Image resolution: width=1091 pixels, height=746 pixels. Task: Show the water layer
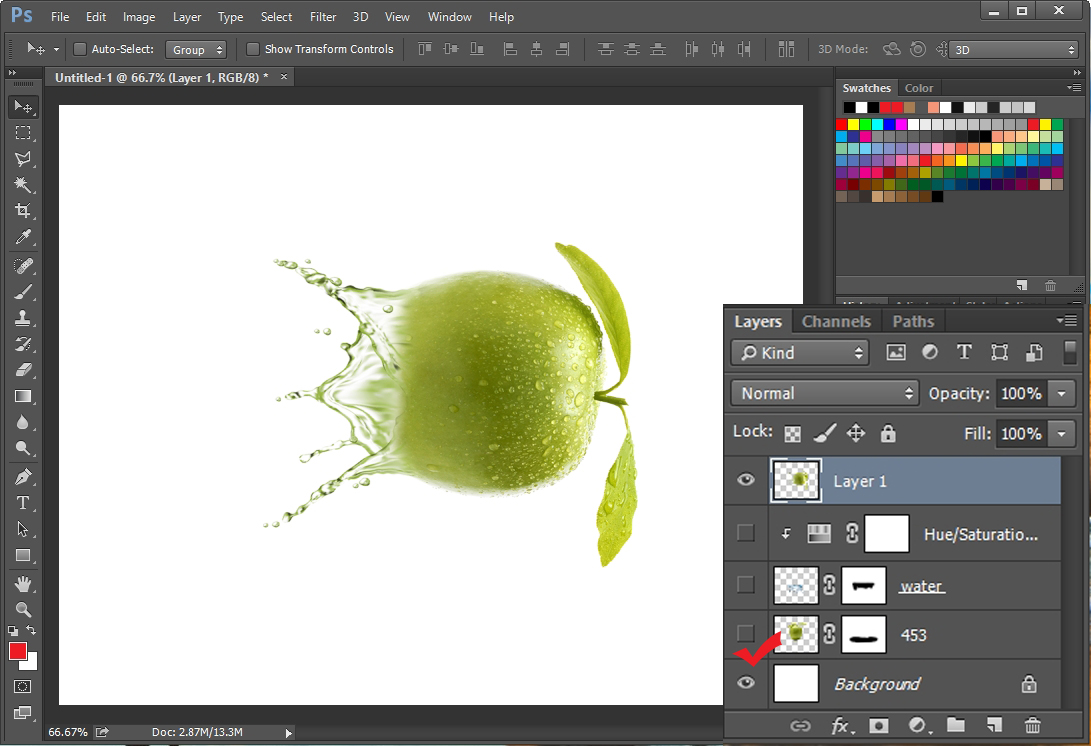746,585
